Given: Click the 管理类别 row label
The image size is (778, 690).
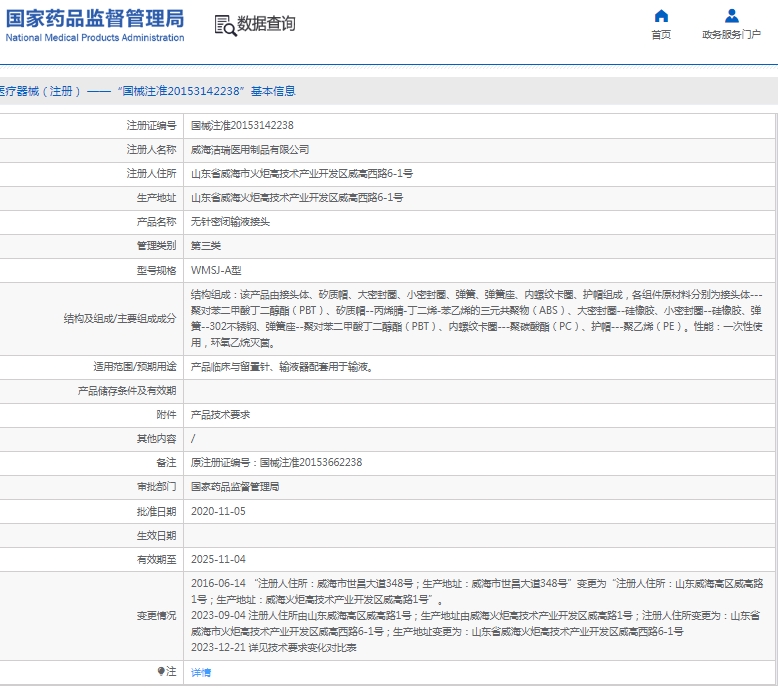Looking at the screenshot, I should pyautogui.click(x=156, y=246).
